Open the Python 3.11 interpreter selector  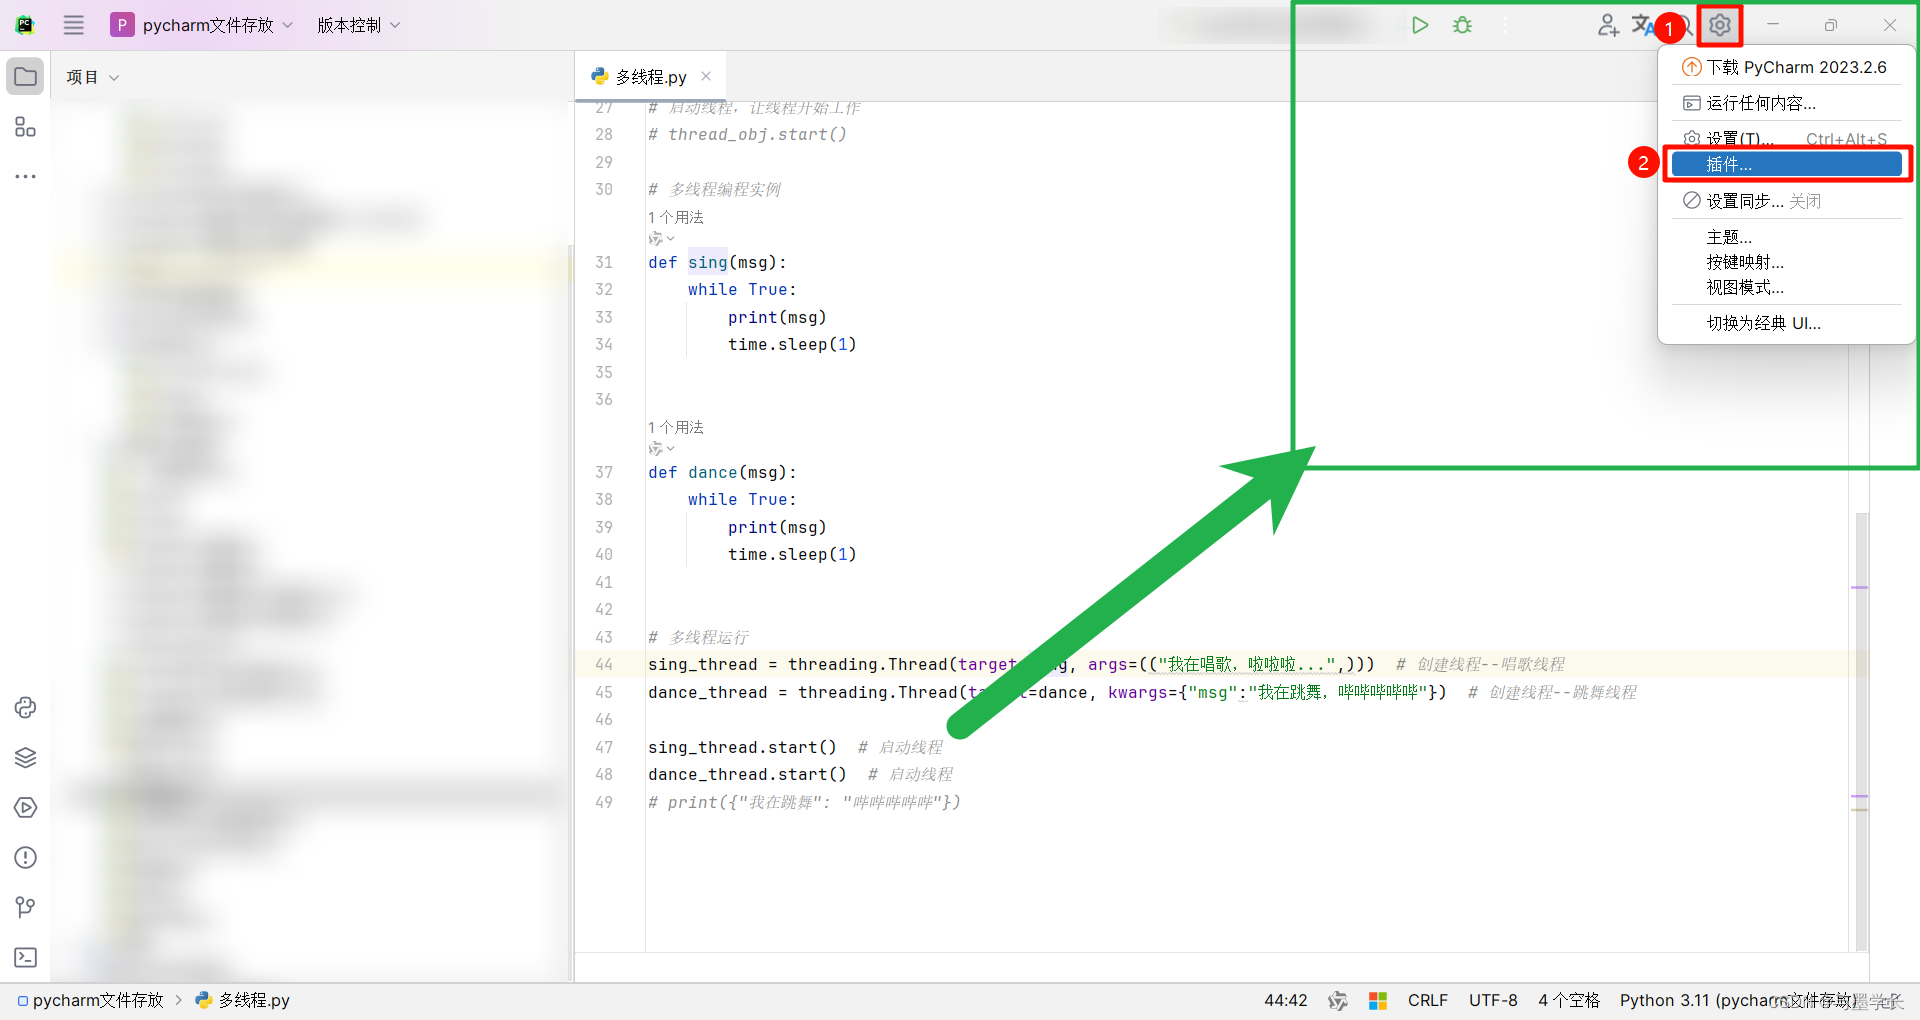pos(1740,1000)
